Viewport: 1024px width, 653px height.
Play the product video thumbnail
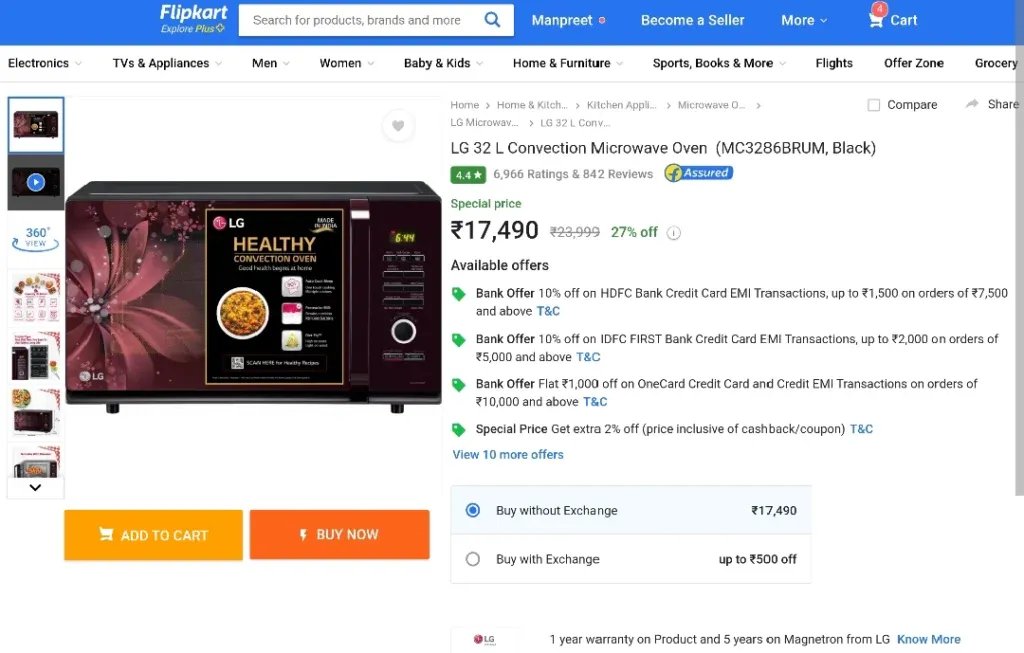[x=36, y=182]
